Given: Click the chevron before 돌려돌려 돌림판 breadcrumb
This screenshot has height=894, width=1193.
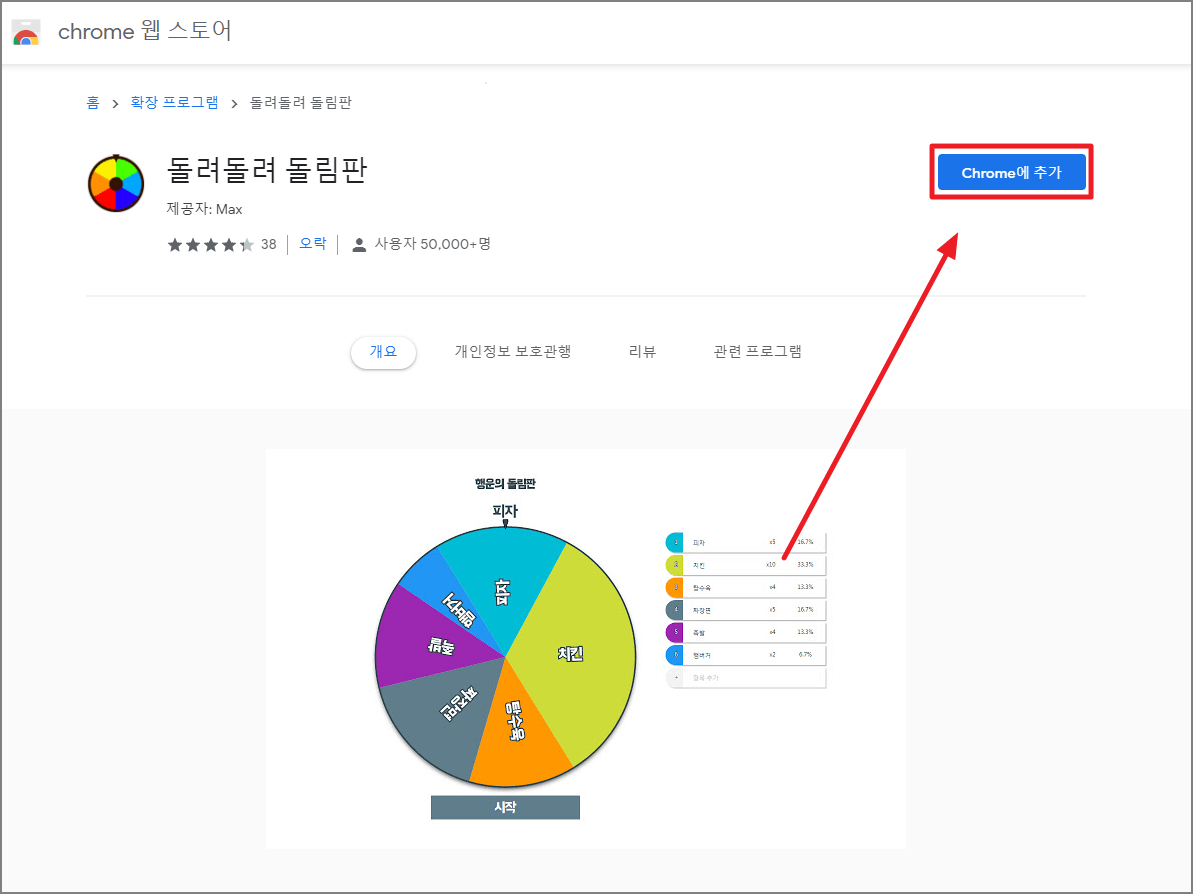Looking at the screenshot, I should pyautogui.click(x=232, y=102).
